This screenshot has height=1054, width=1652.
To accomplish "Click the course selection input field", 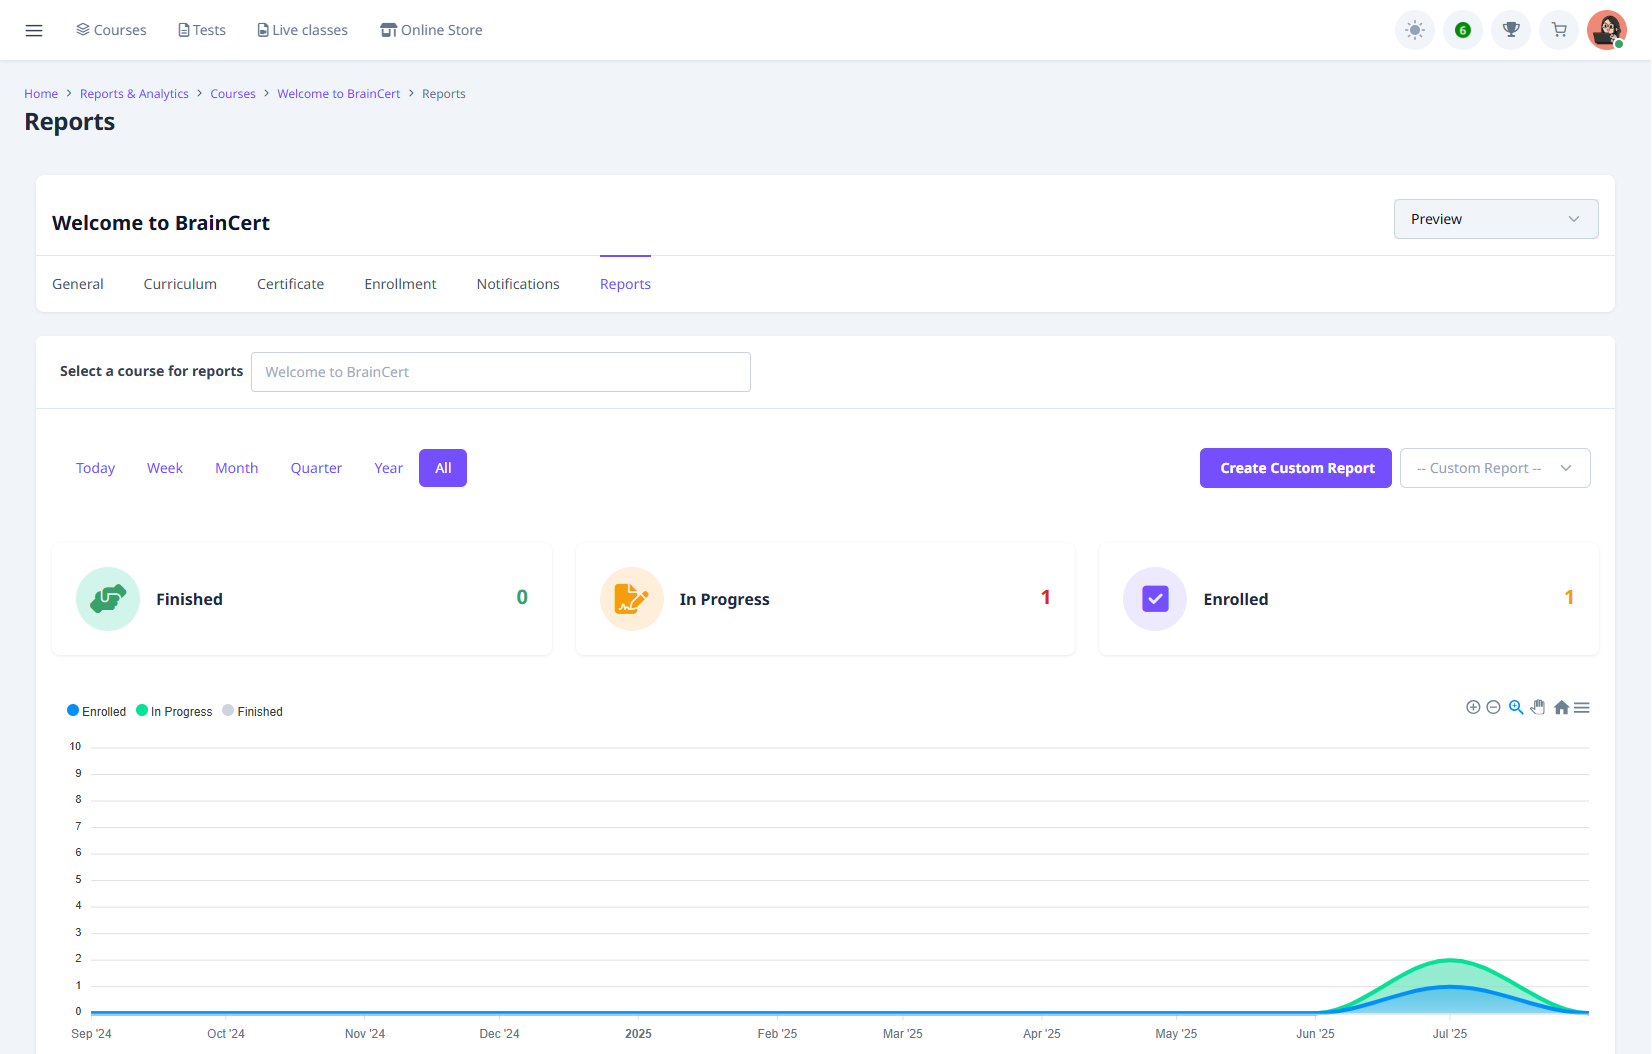I will click(x=500, y=371).
